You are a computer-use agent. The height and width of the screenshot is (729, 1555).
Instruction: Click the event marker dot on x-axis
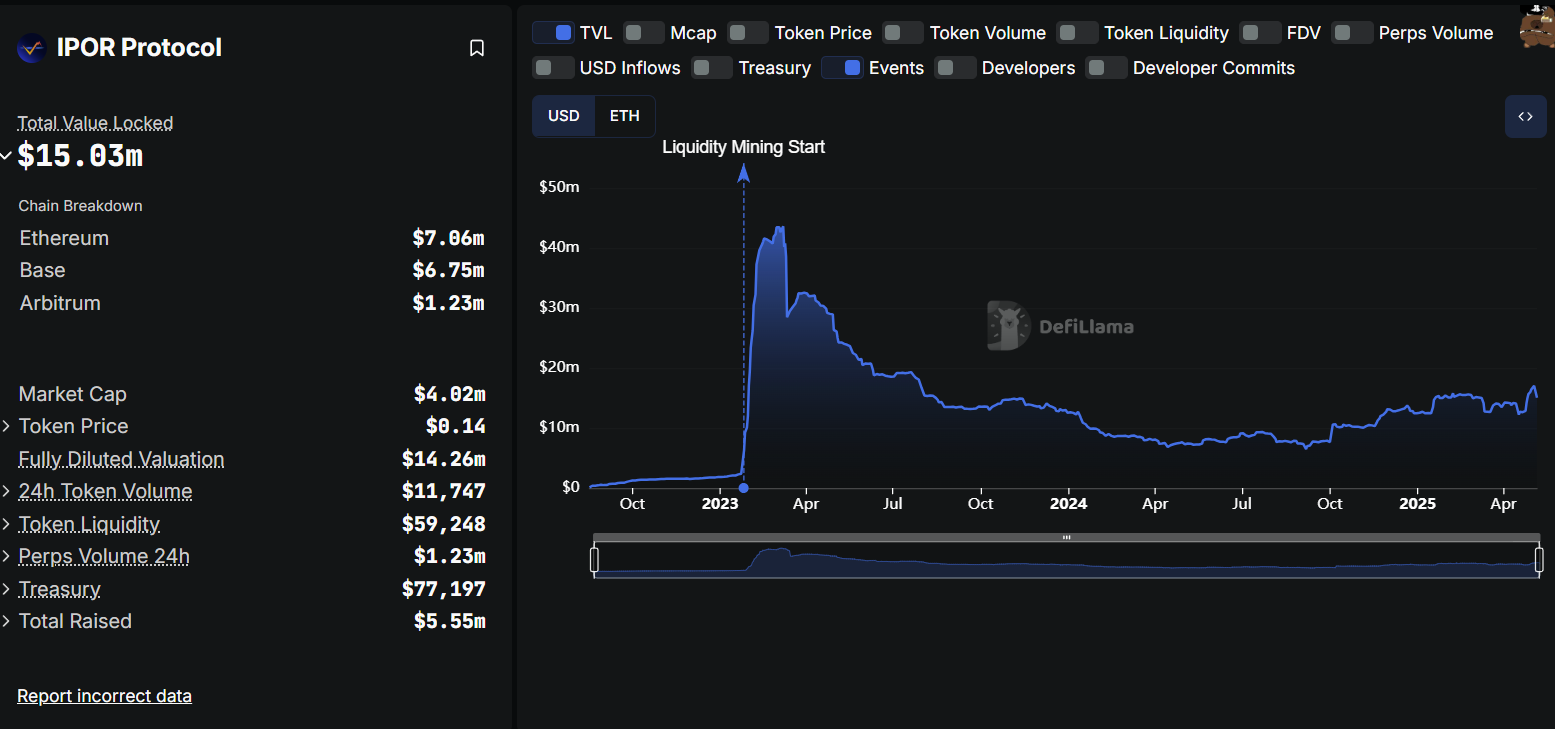(743, 488)
